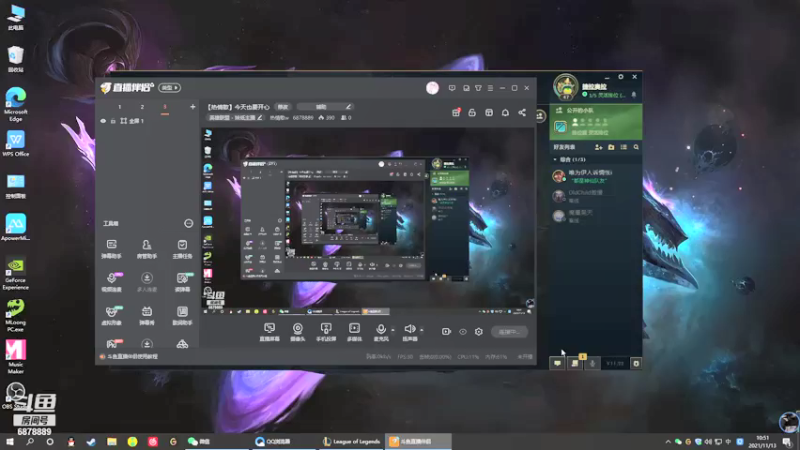Viewport: 800px width, 450px height.
Task: Switch the 经典 mode pill toggle
Action: coord(169,88)
